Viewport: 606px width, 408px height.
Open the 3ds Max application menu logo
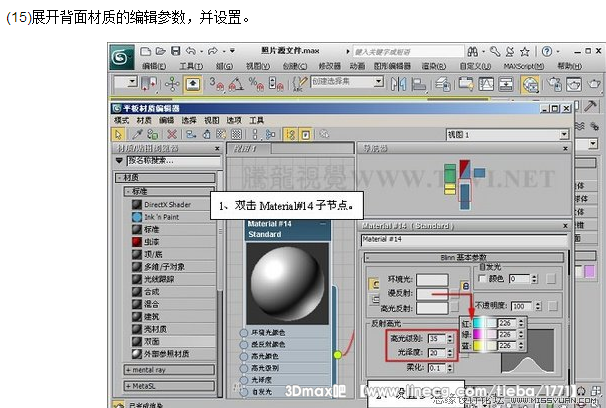122,57
